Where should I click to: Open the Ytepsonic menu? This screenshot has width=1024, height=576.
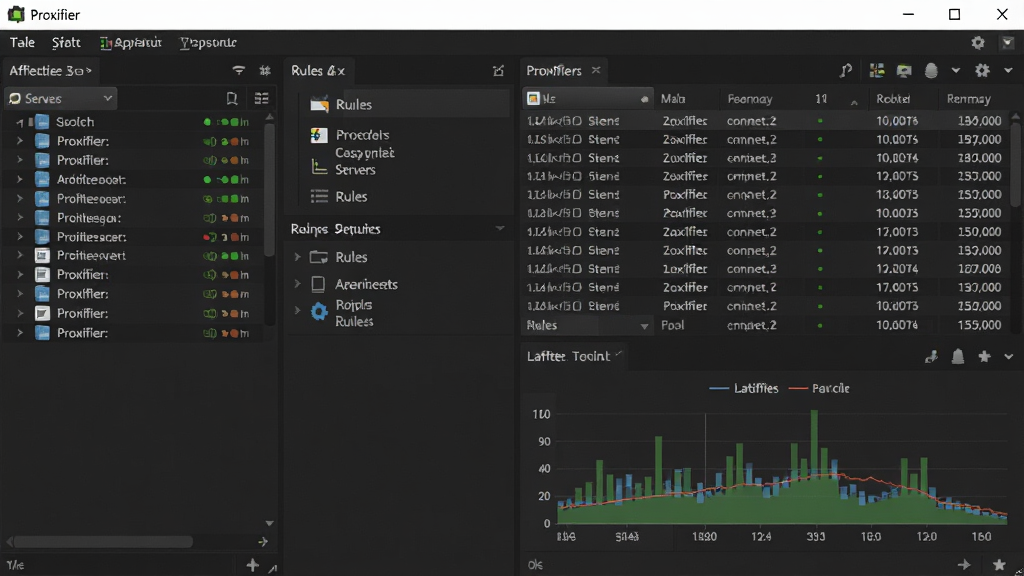click(208, 42)
